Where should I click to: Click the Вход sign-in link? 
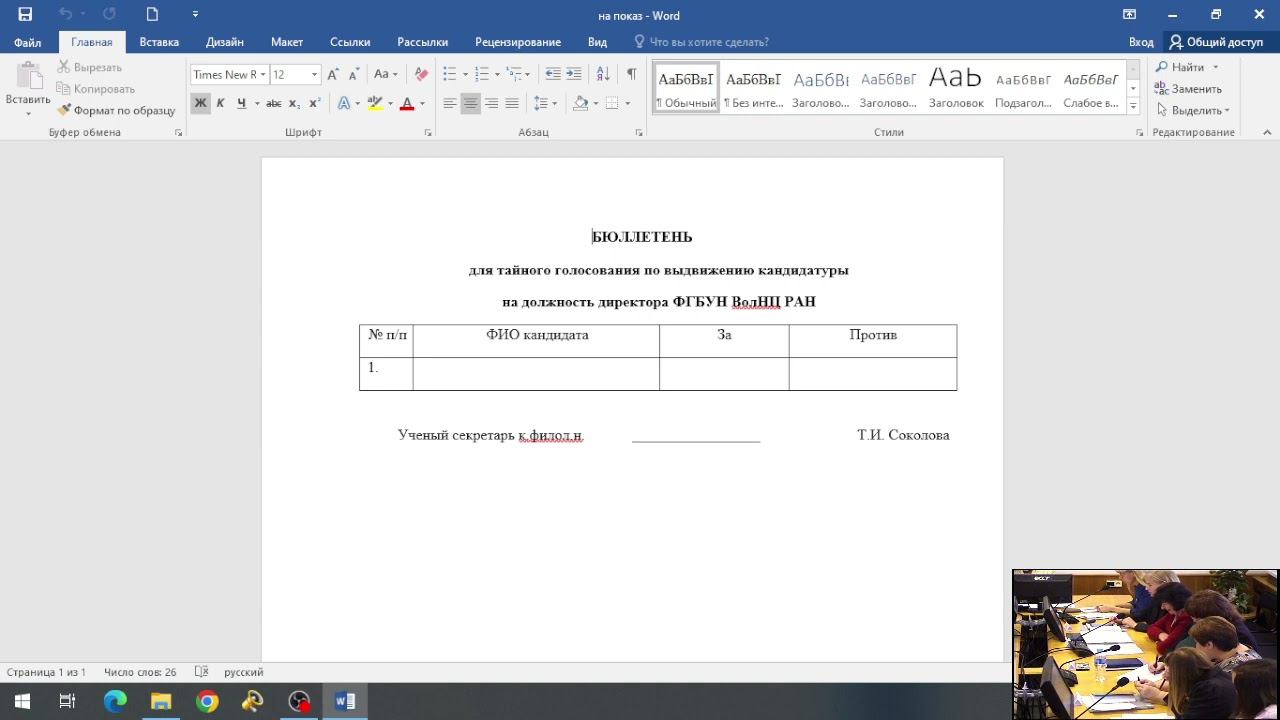click(x=1141, y=42)
